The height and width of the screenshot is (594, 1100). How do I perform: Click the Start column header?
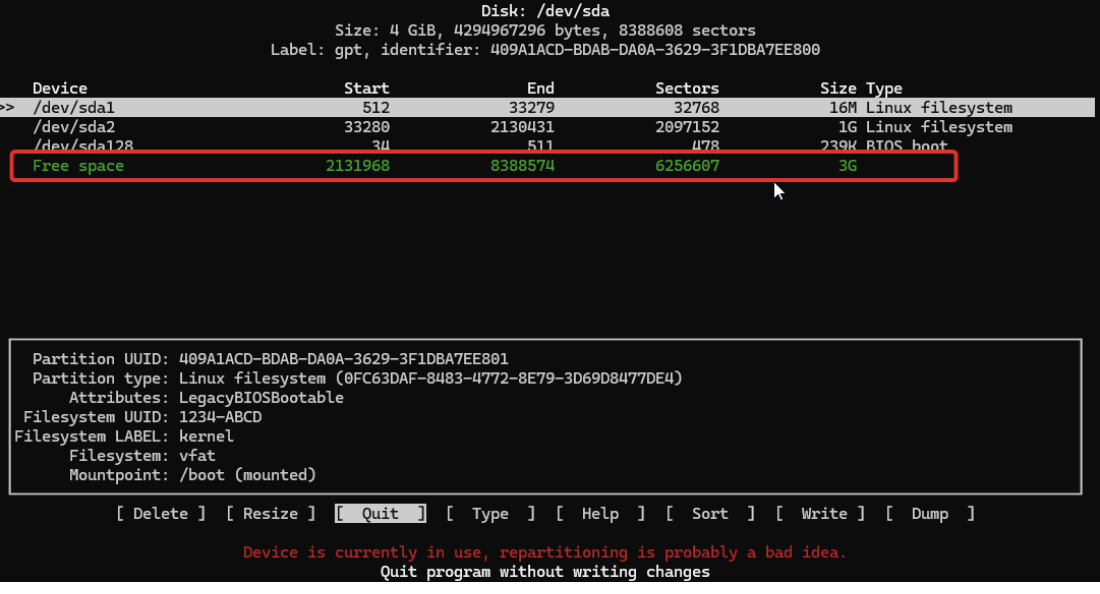[366, 88]
